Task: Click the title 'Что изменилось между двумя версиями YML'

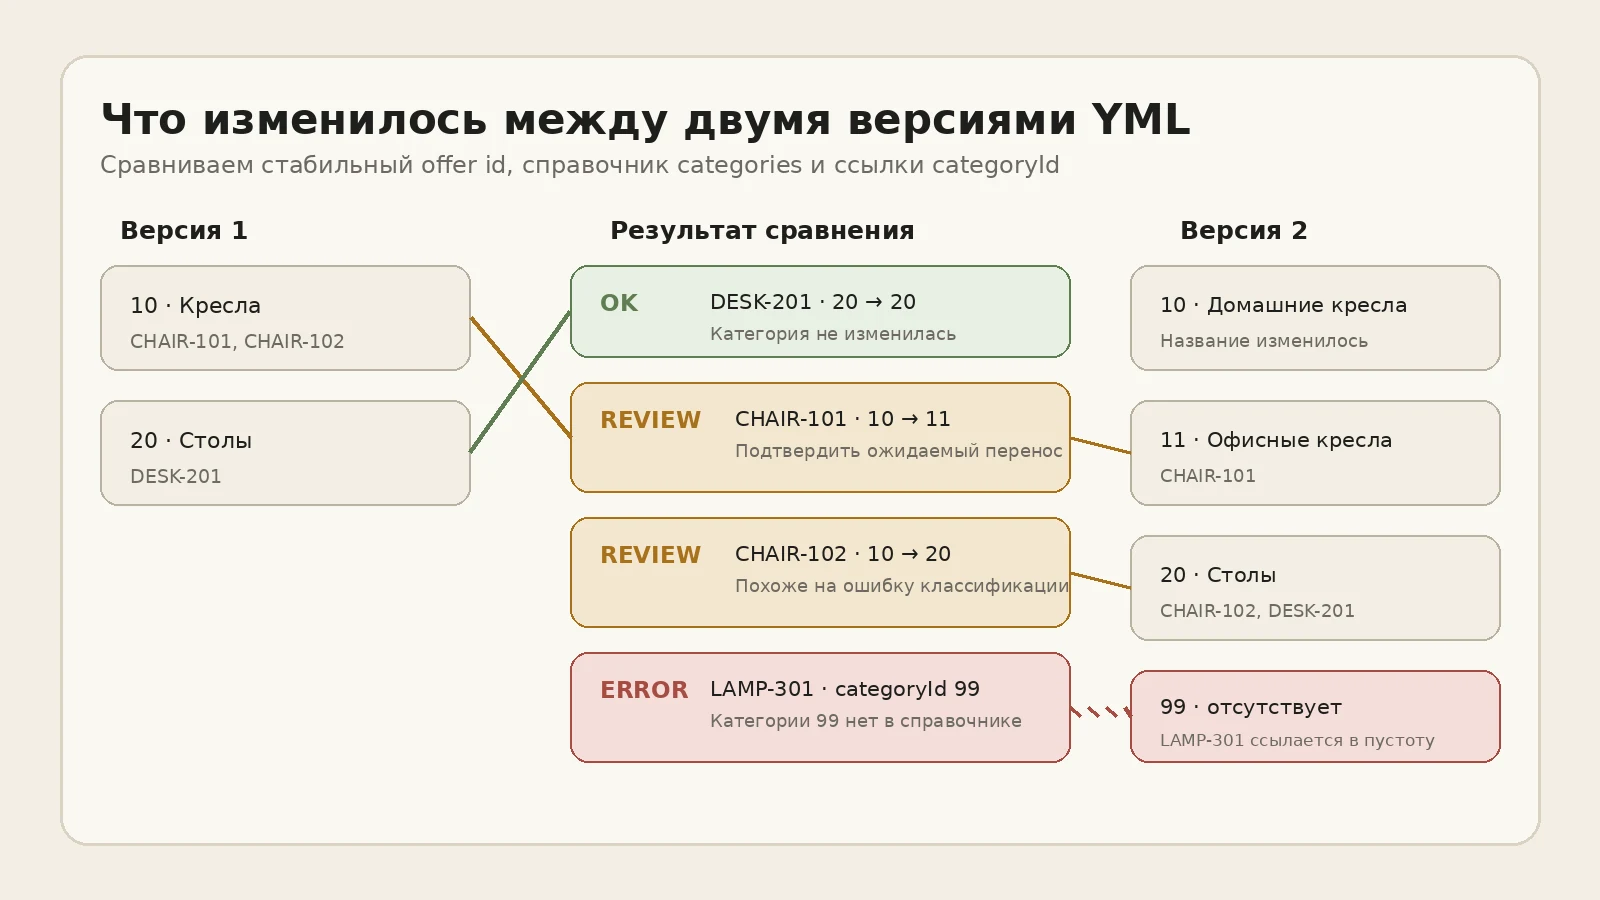Action: [645, 120]
